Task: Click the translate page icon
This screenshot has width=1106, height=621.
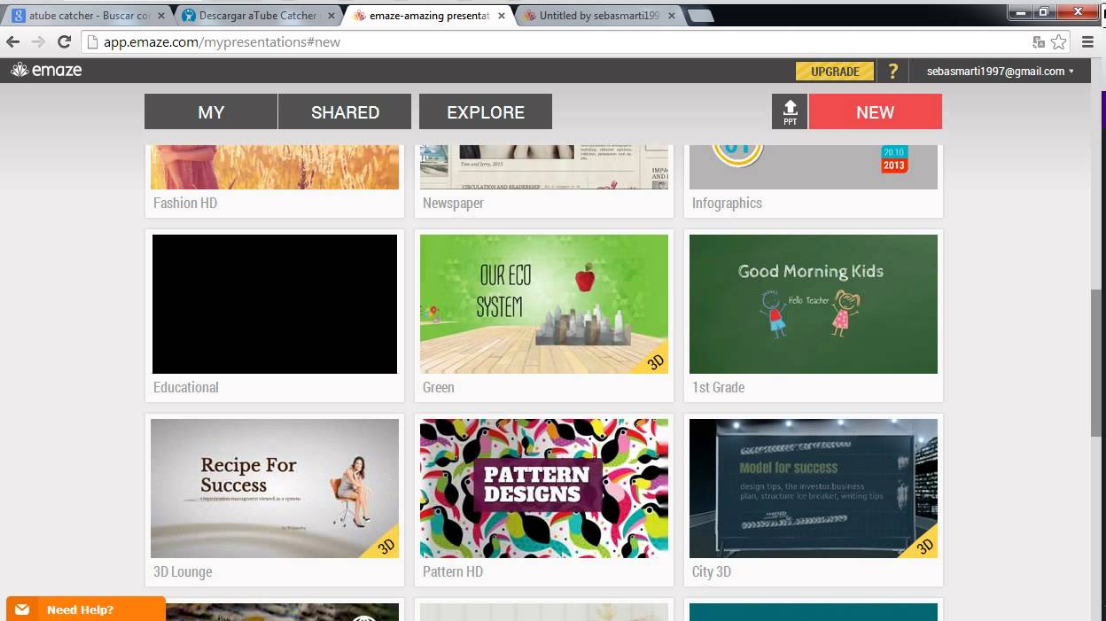Action: tap(1038, 42)
